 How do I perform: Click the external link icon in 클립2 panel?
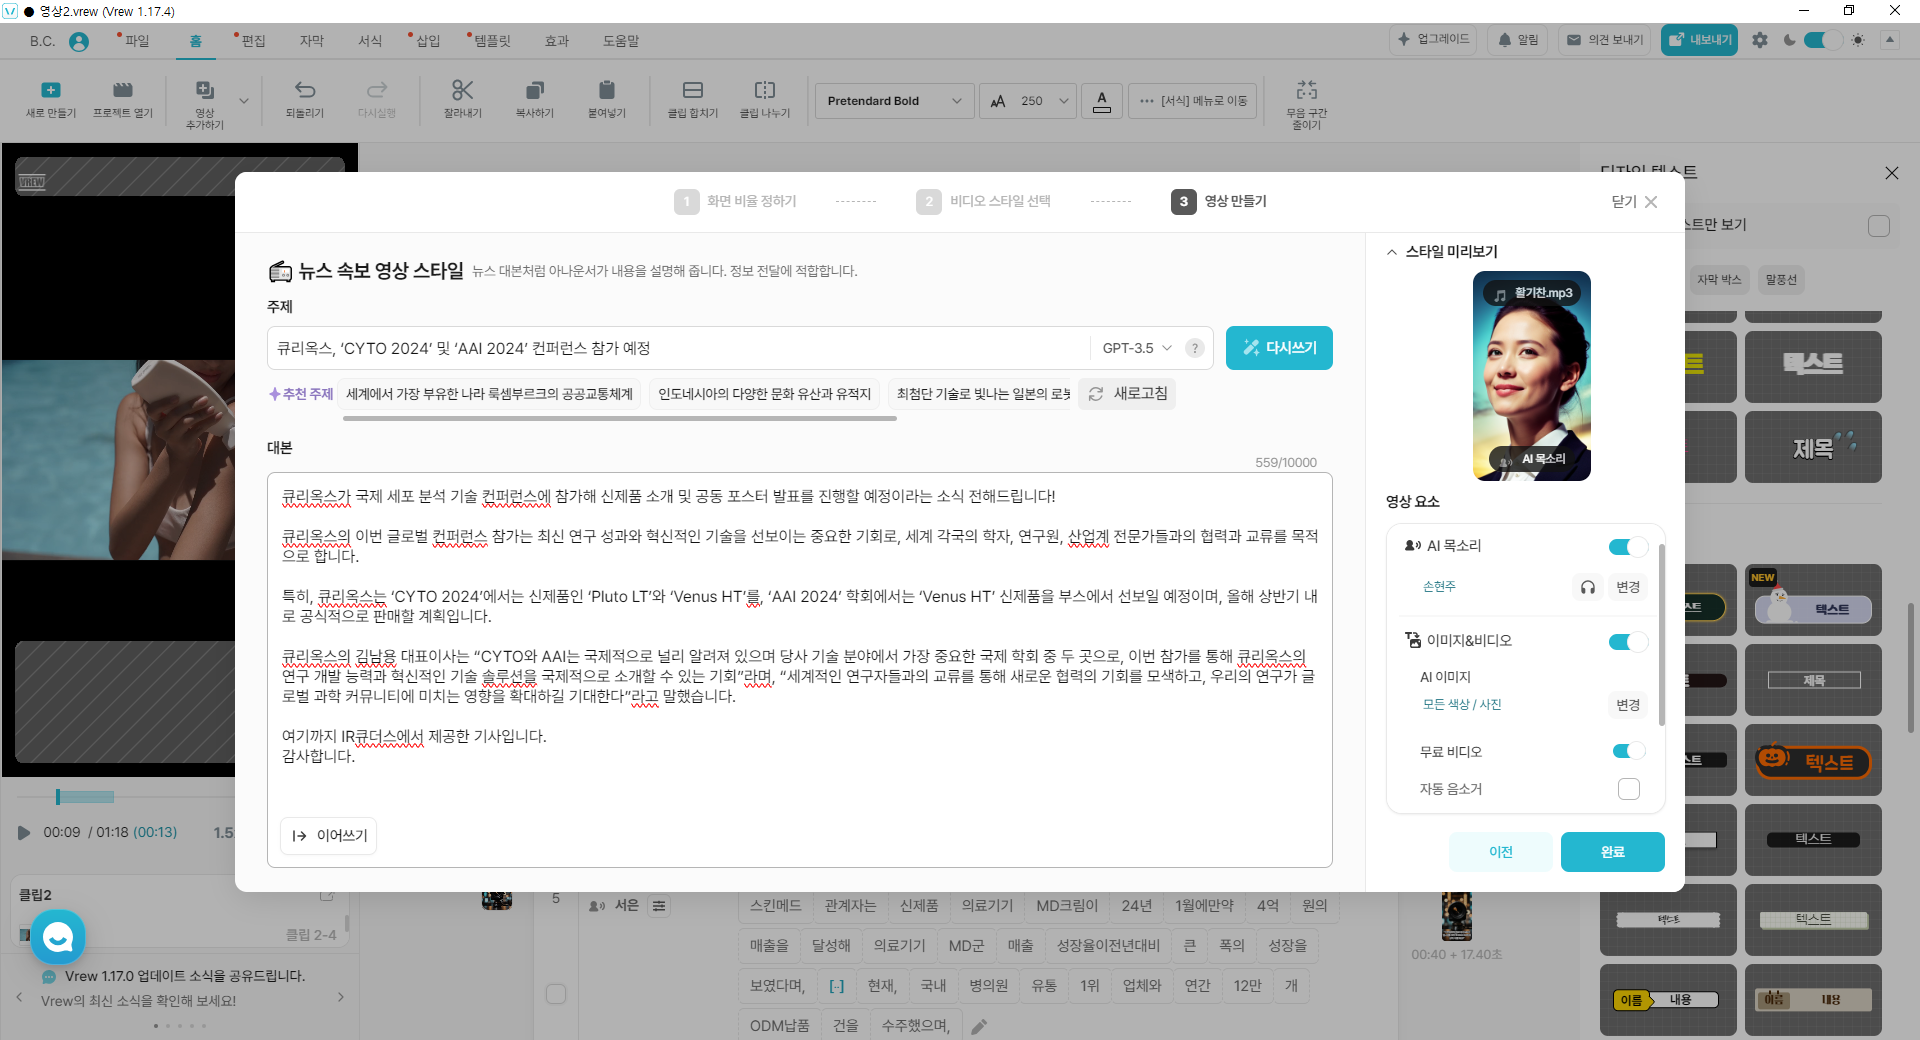tap(327, 894)
